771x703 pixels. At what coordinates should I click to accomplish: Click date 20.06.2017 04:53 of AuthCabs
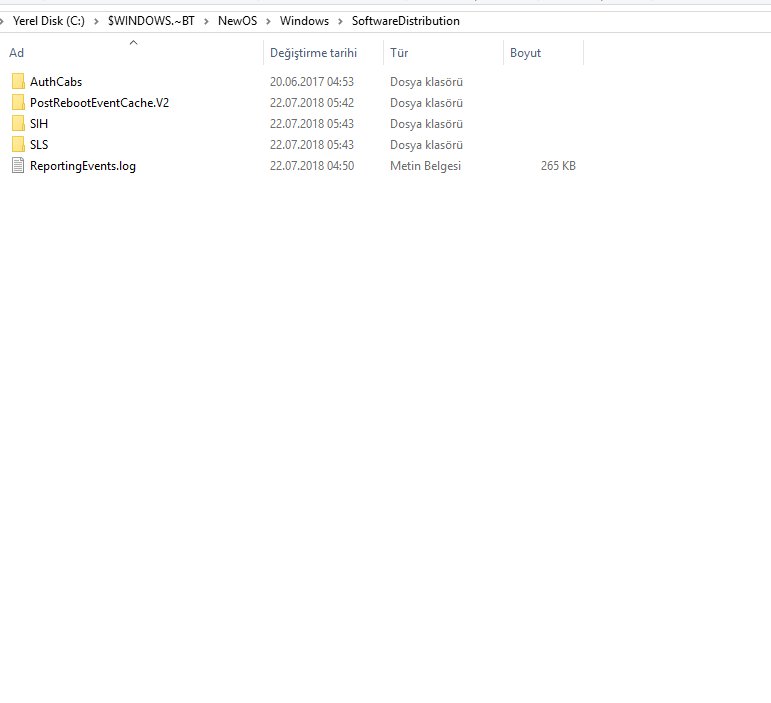(x=312, y=82)
